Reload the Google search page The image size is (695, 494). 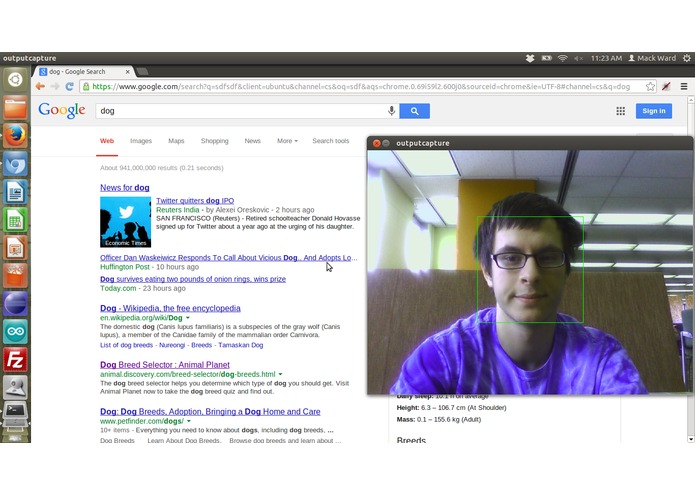[x=69, y=86]
